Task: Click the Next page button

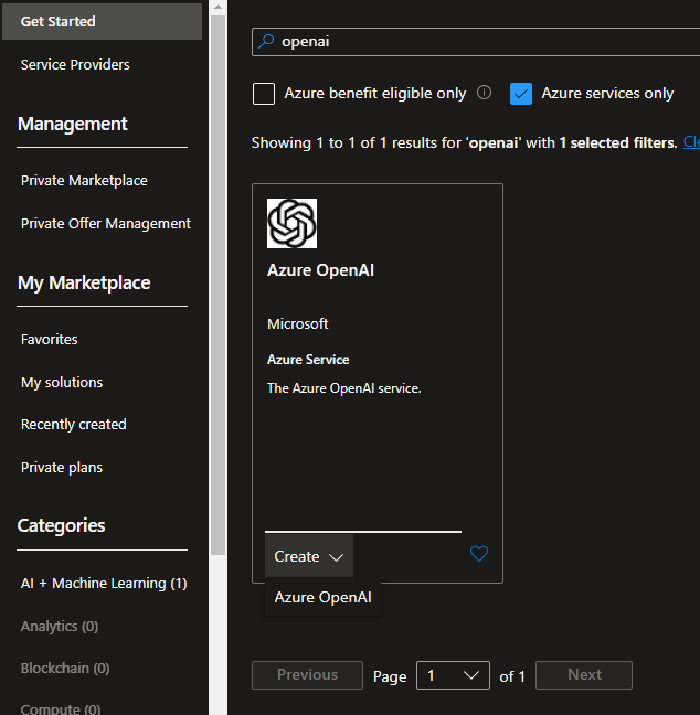Action: 584,675
